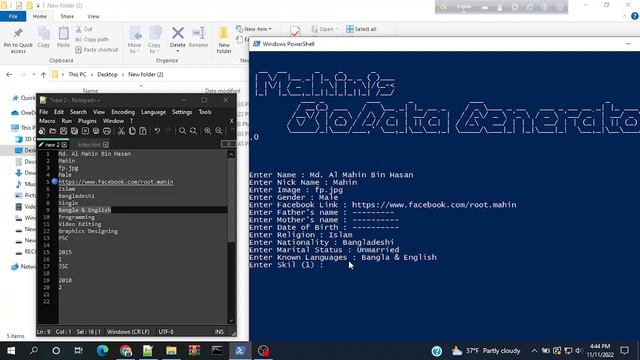
Task: Open Microsoft Edge from the taskbar
Action: [x=102, y=351]
